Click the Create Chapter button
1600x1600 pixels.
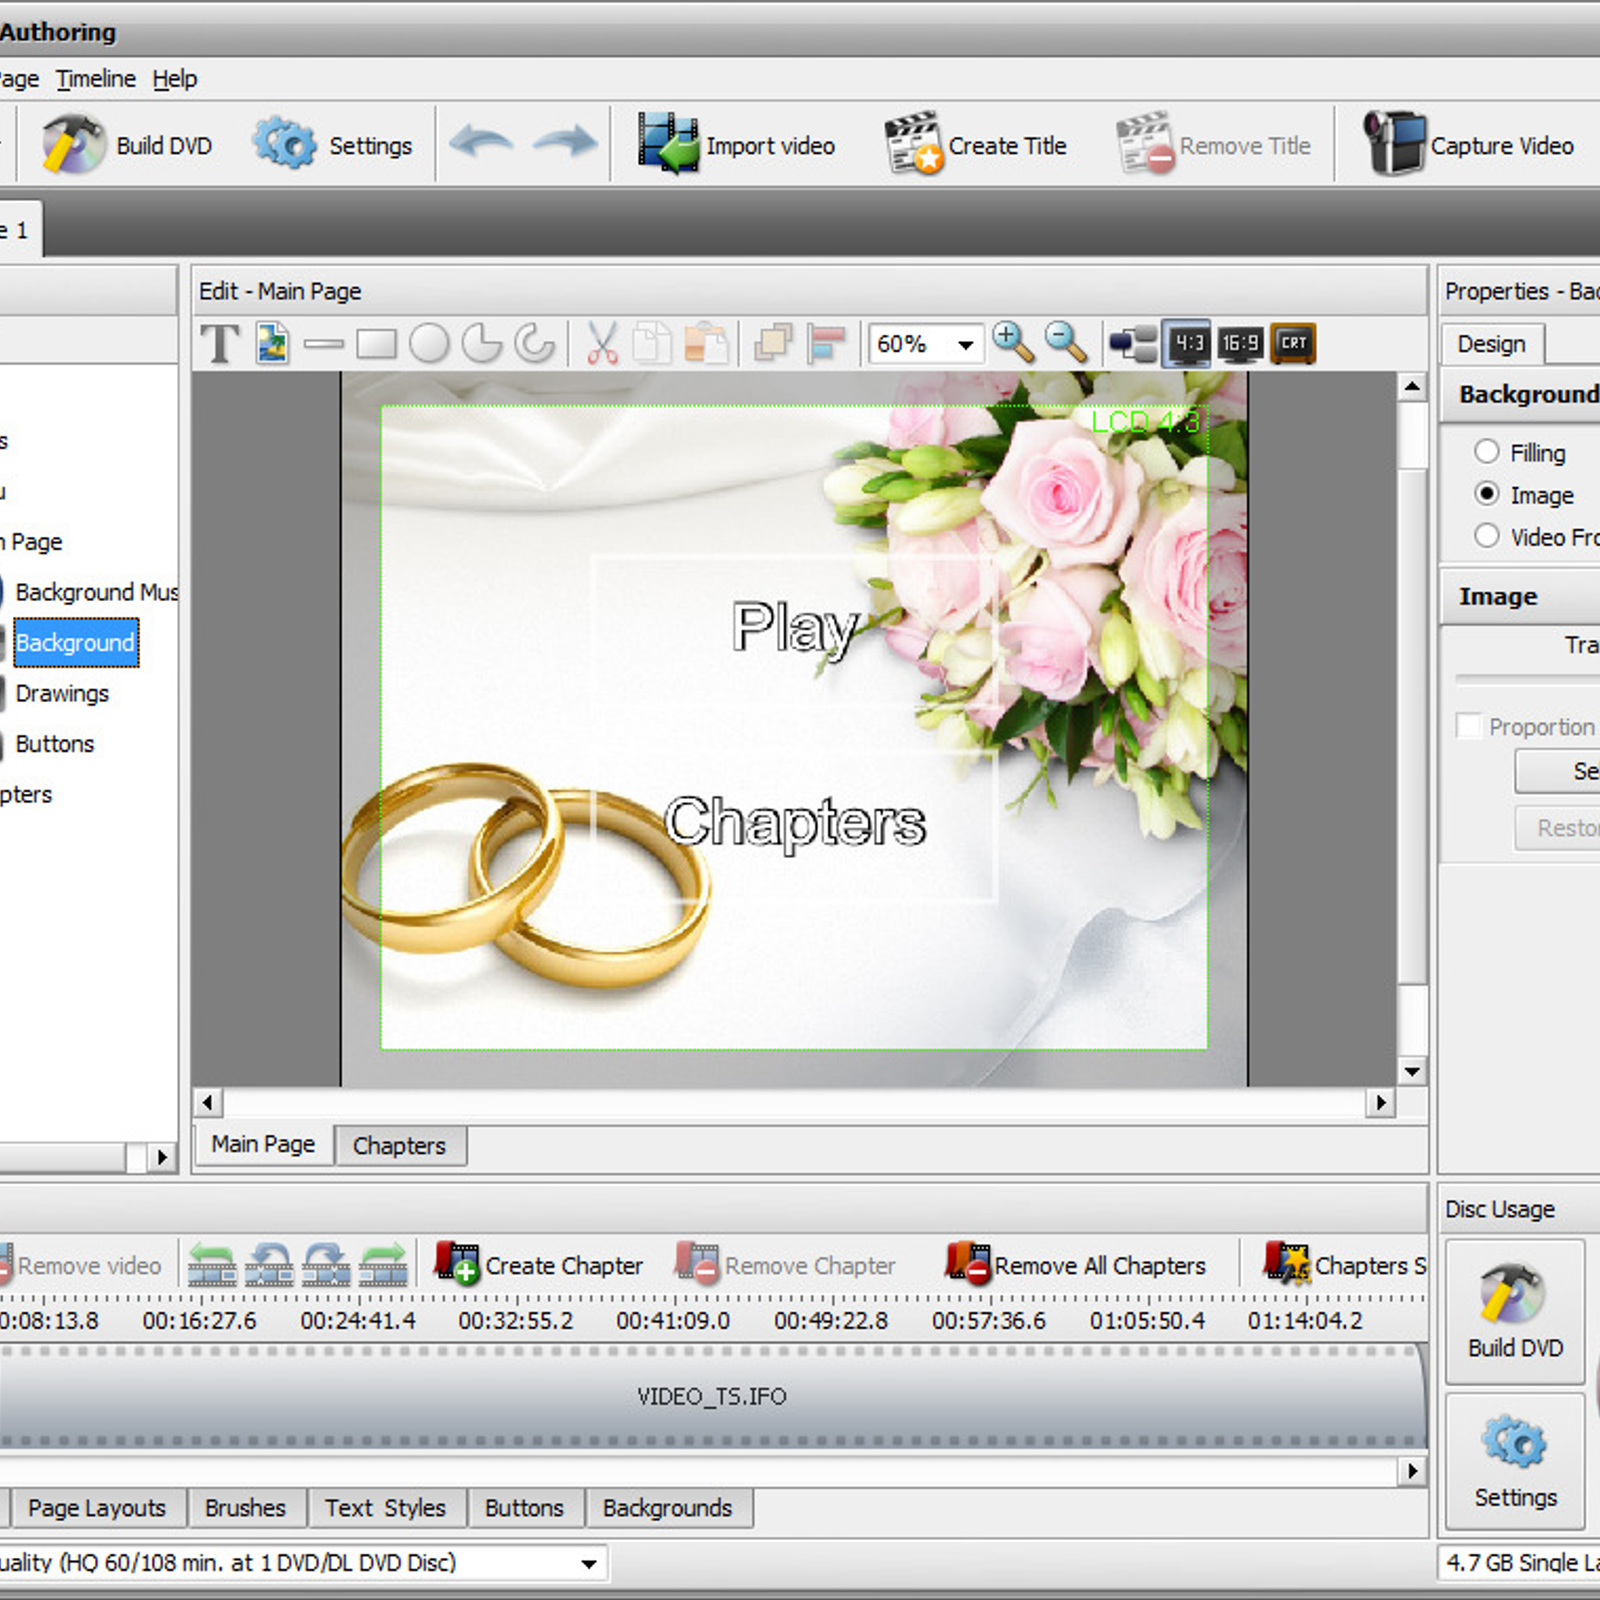pyautogui.click(x=540, y=1266)
